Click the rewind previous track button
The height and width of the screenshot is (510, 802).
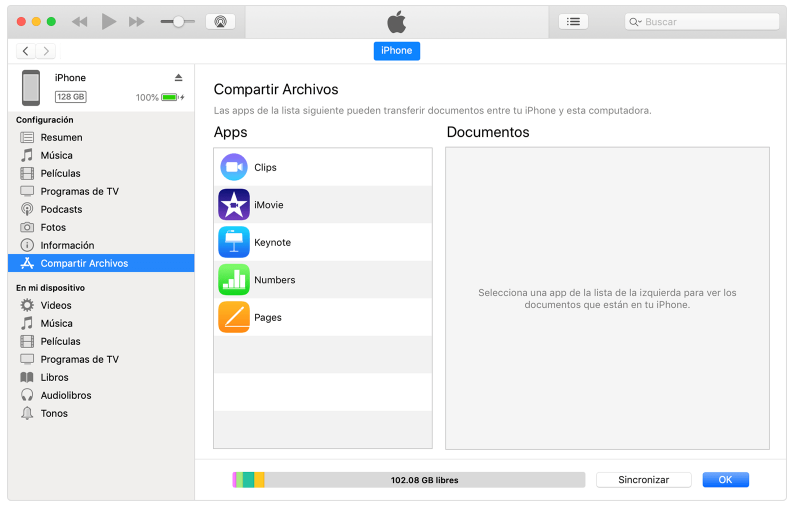pos(80,21)
